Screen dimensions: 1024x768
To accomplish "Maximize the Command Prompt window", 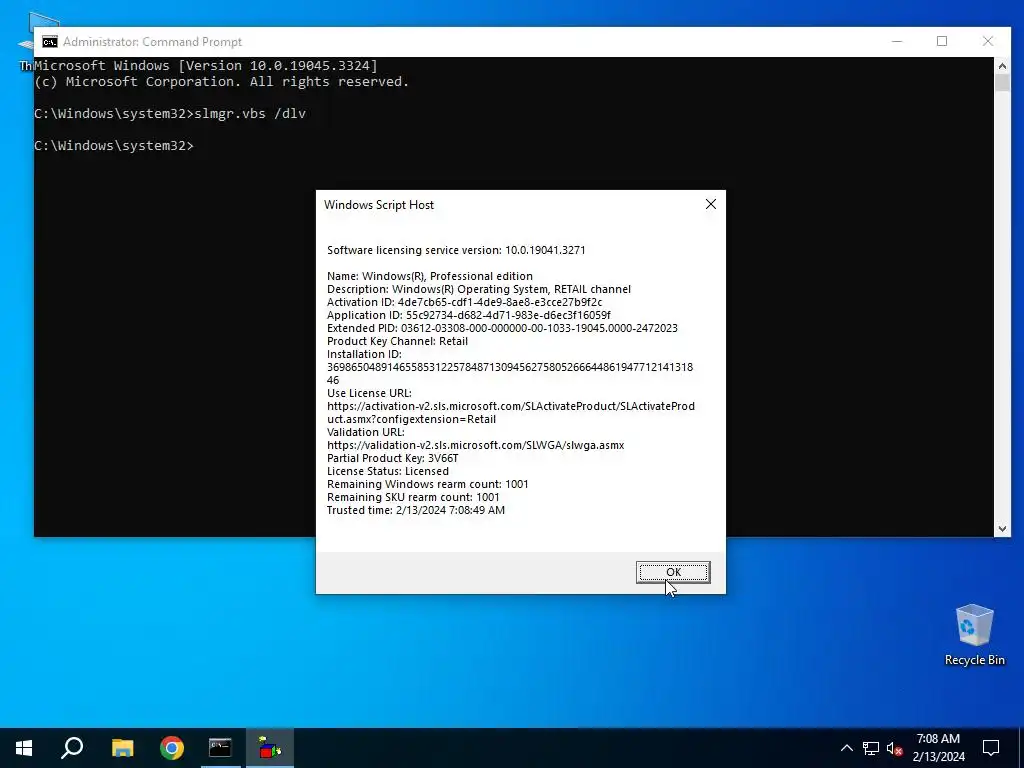I will click(942, 41).
